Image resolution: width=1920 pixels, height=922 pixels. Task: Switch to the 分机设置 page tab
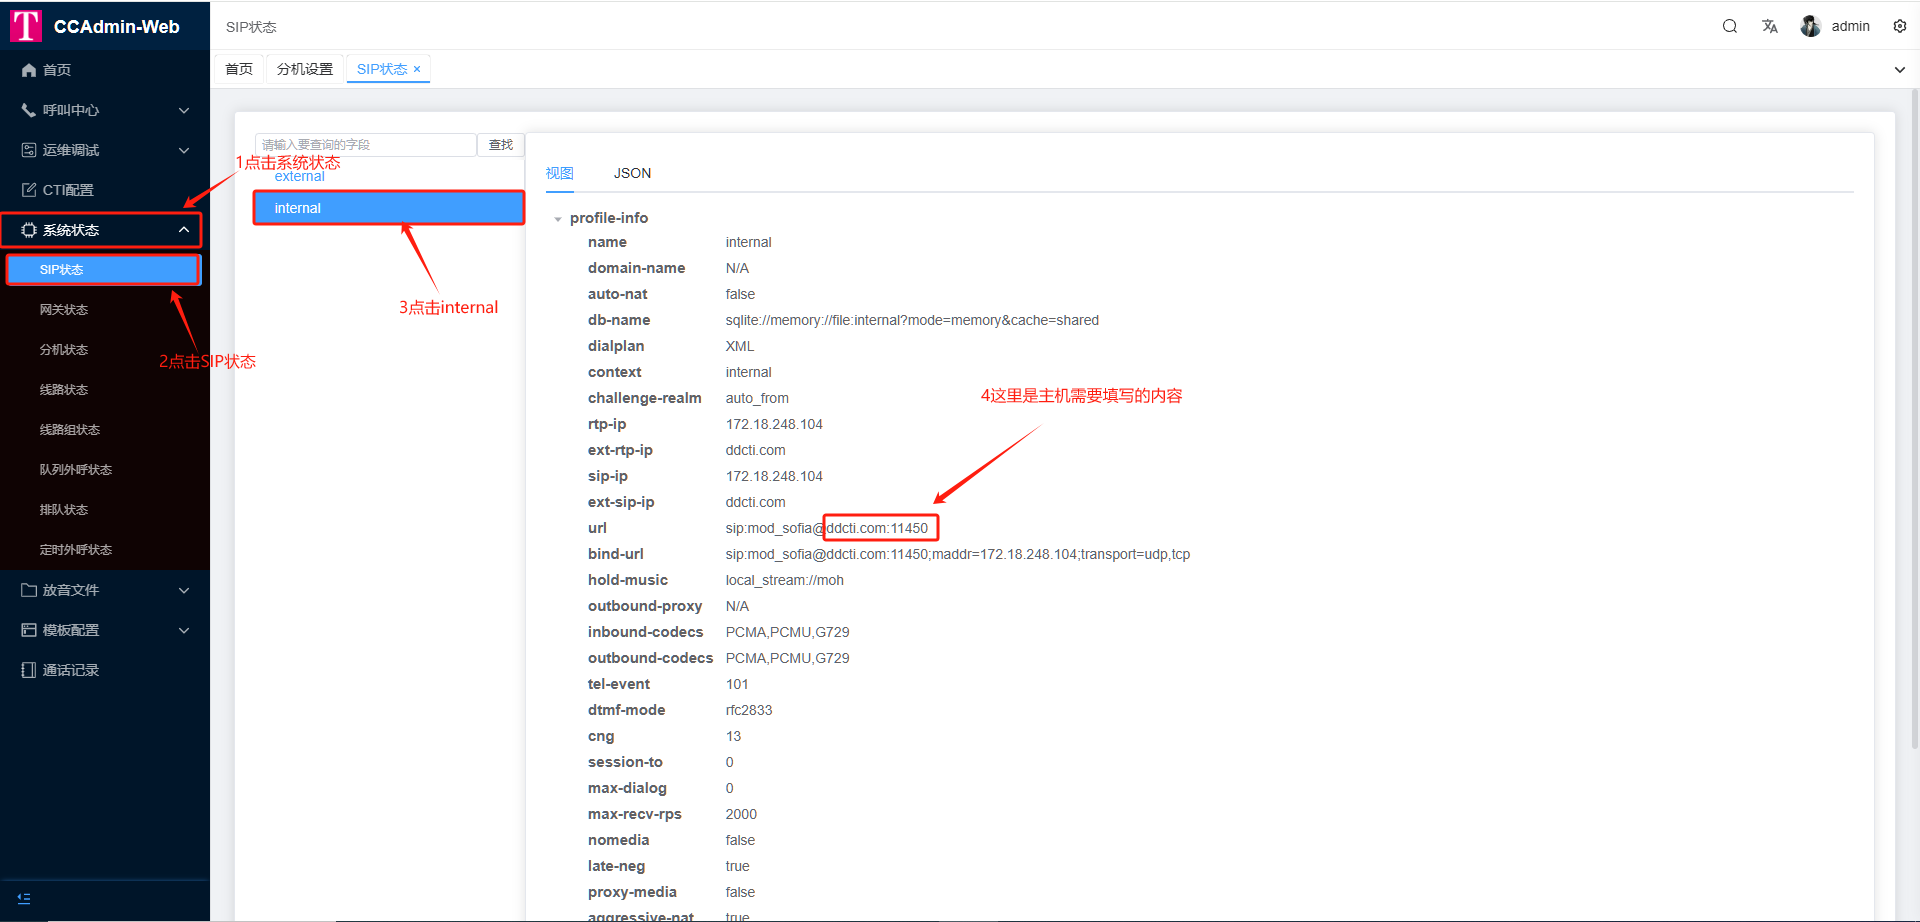[305, 69]
